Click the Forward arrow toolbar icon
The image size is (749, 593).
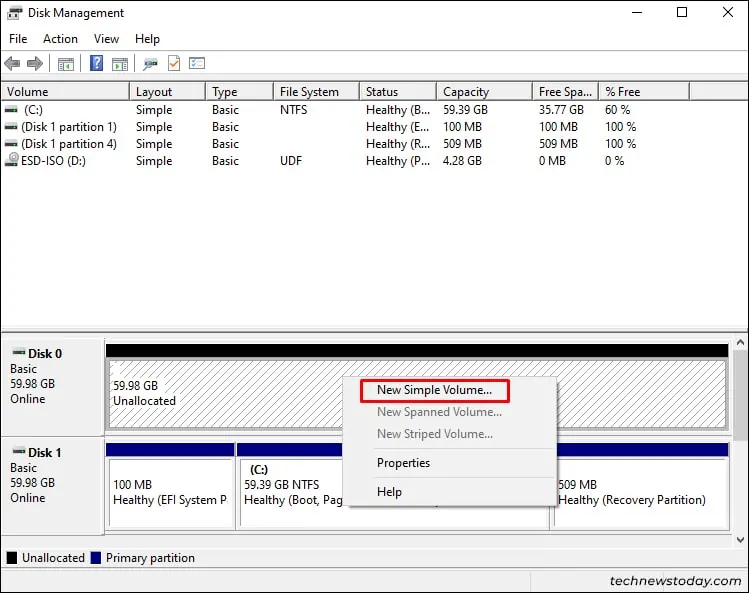[x=35, y=63]
